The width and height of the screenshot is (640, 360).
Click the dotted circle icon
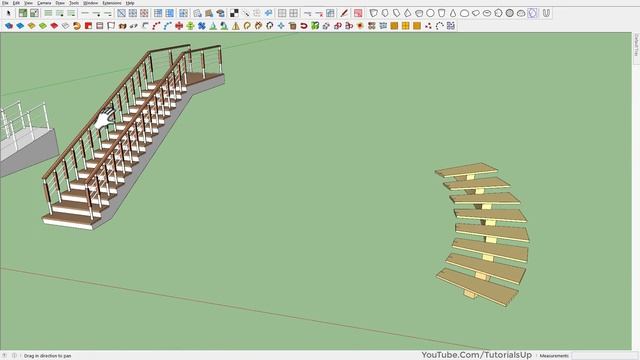point(439,26)
